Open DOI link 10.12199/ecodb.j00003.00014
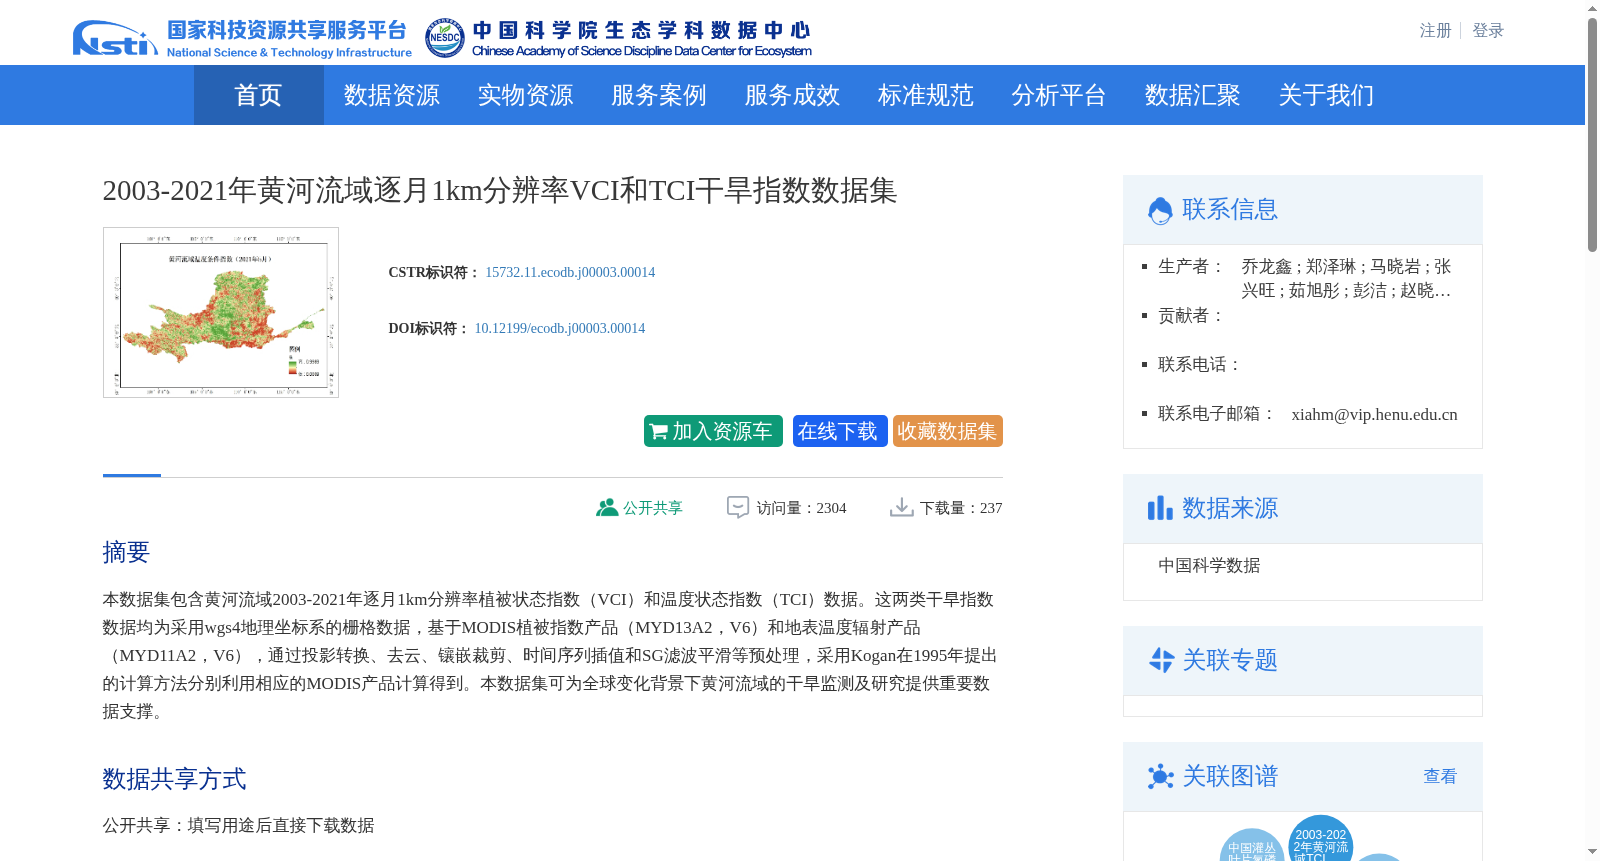The width and height of the screenshot is (1600, 861). 560,328
